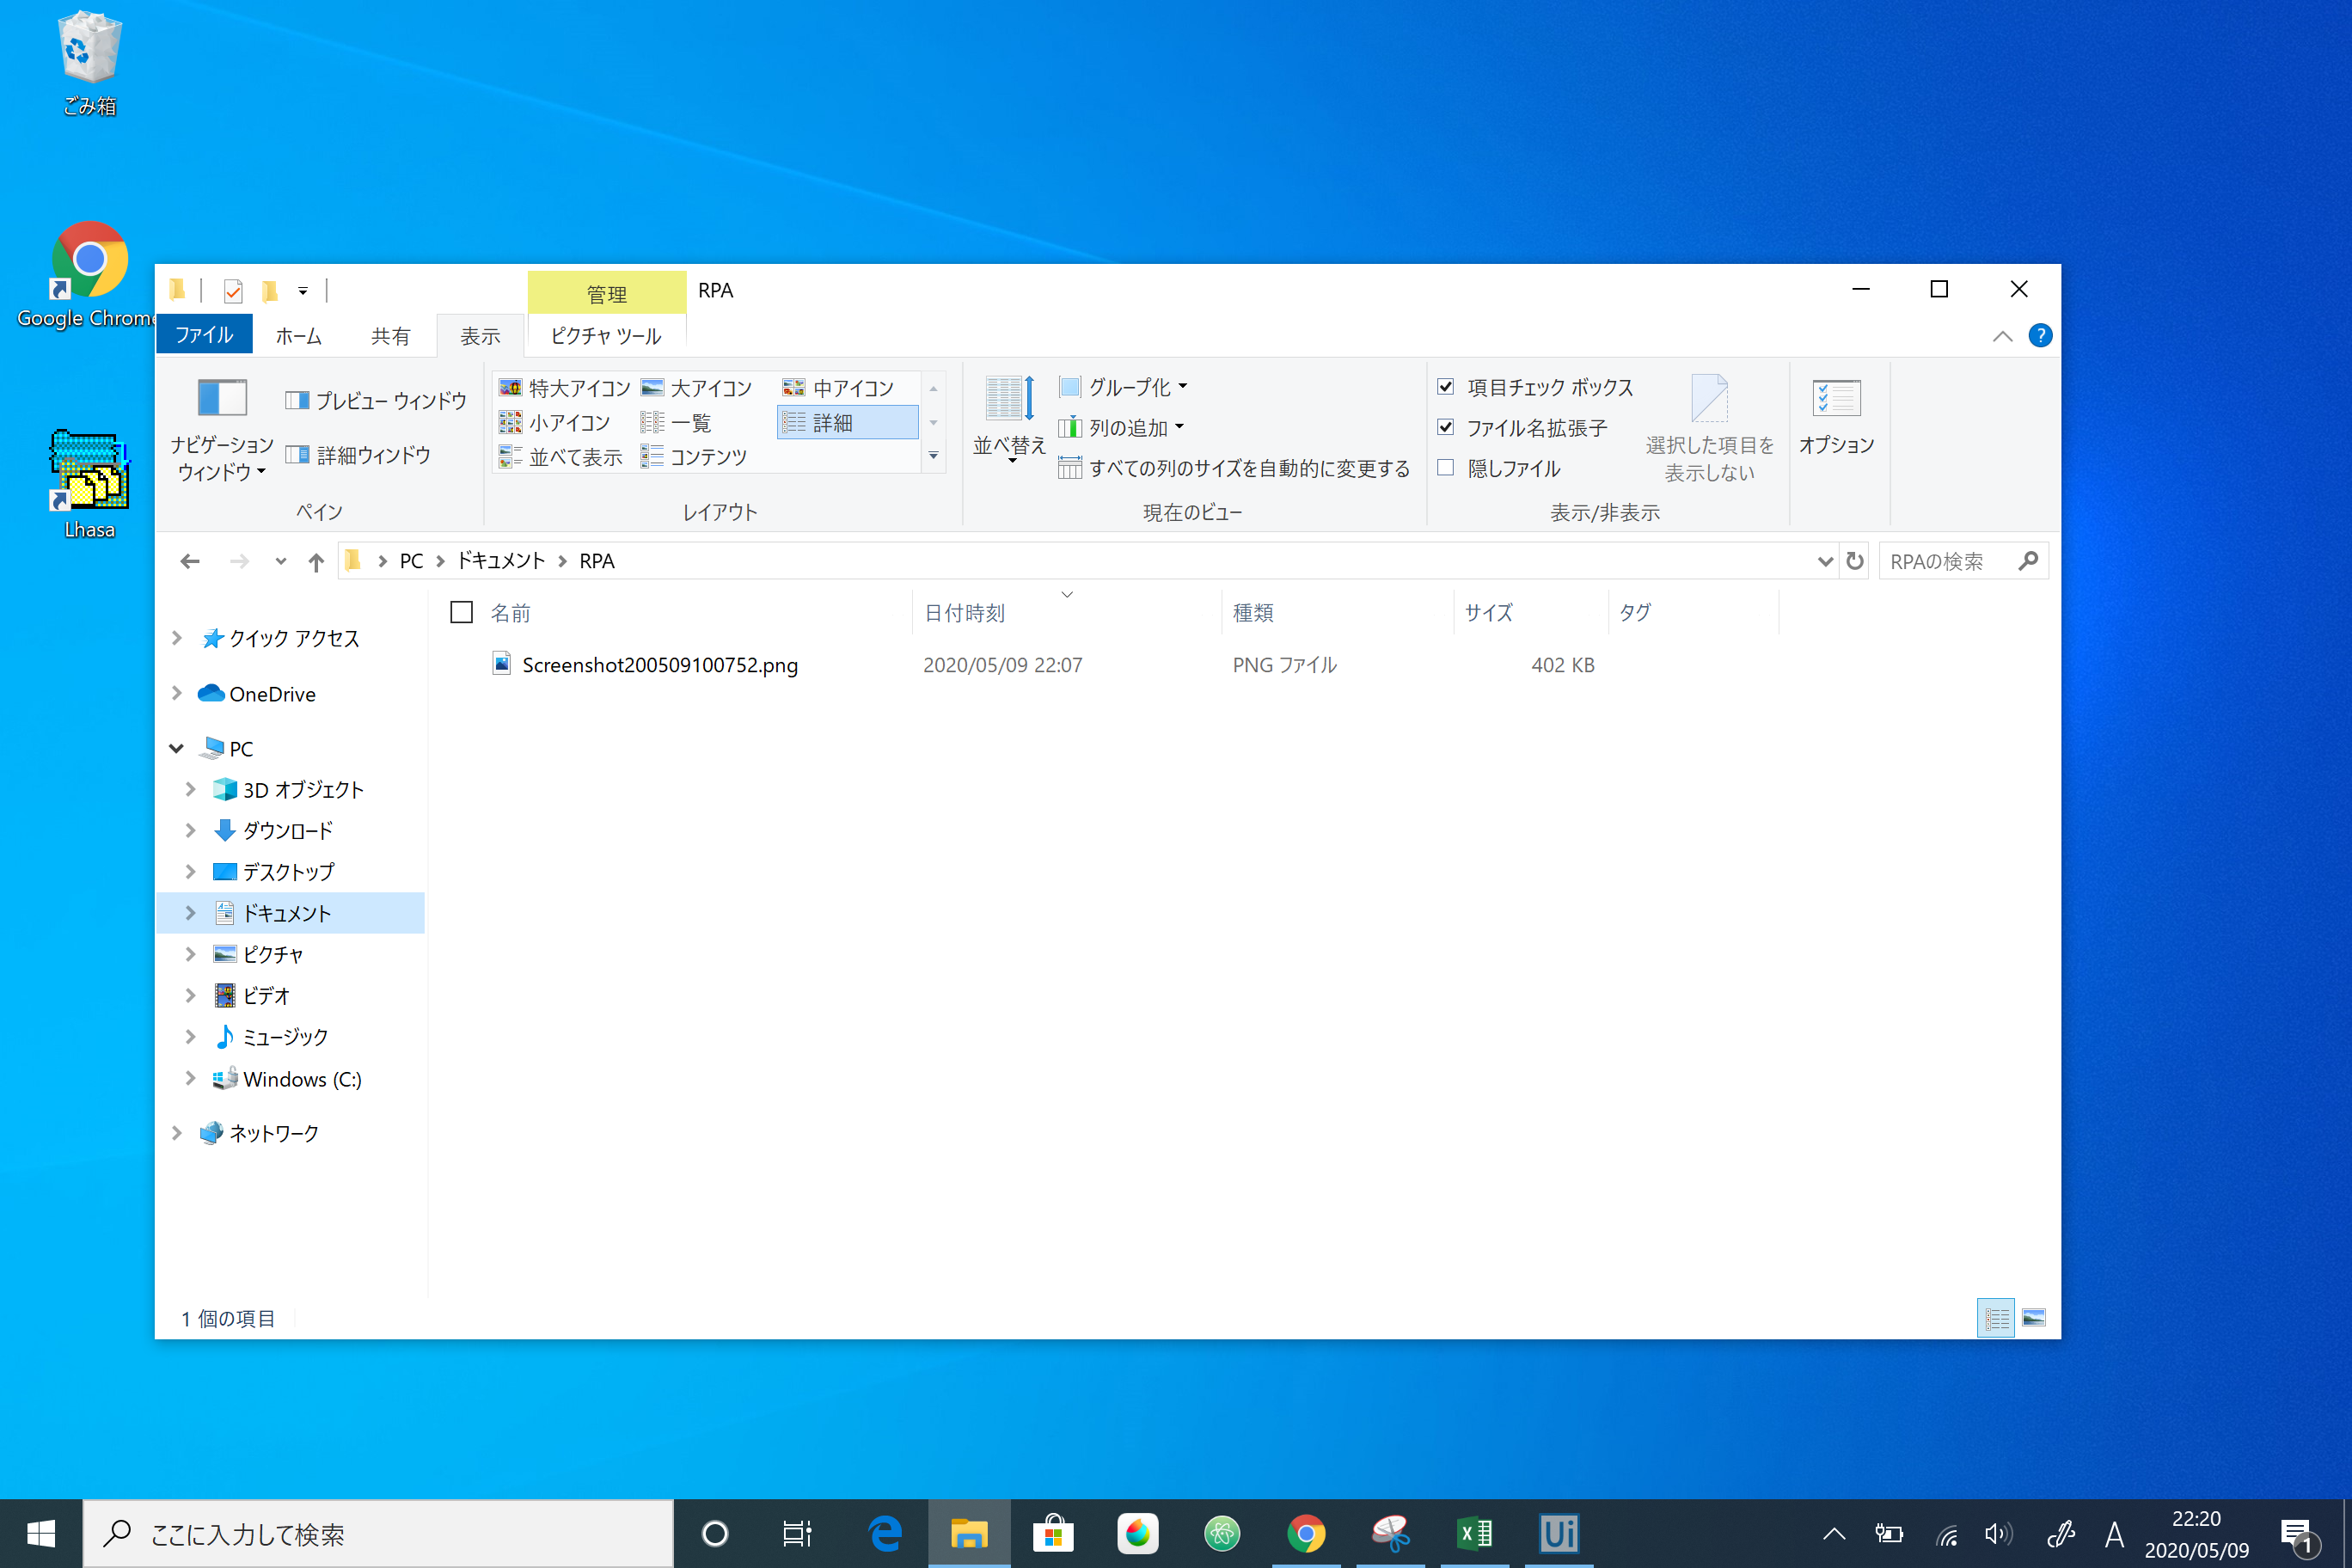Image resolution: width=2352 pixels, height=1568 pixels.
Task: Click the 並べ替え sort icon
Action: 1008,400
